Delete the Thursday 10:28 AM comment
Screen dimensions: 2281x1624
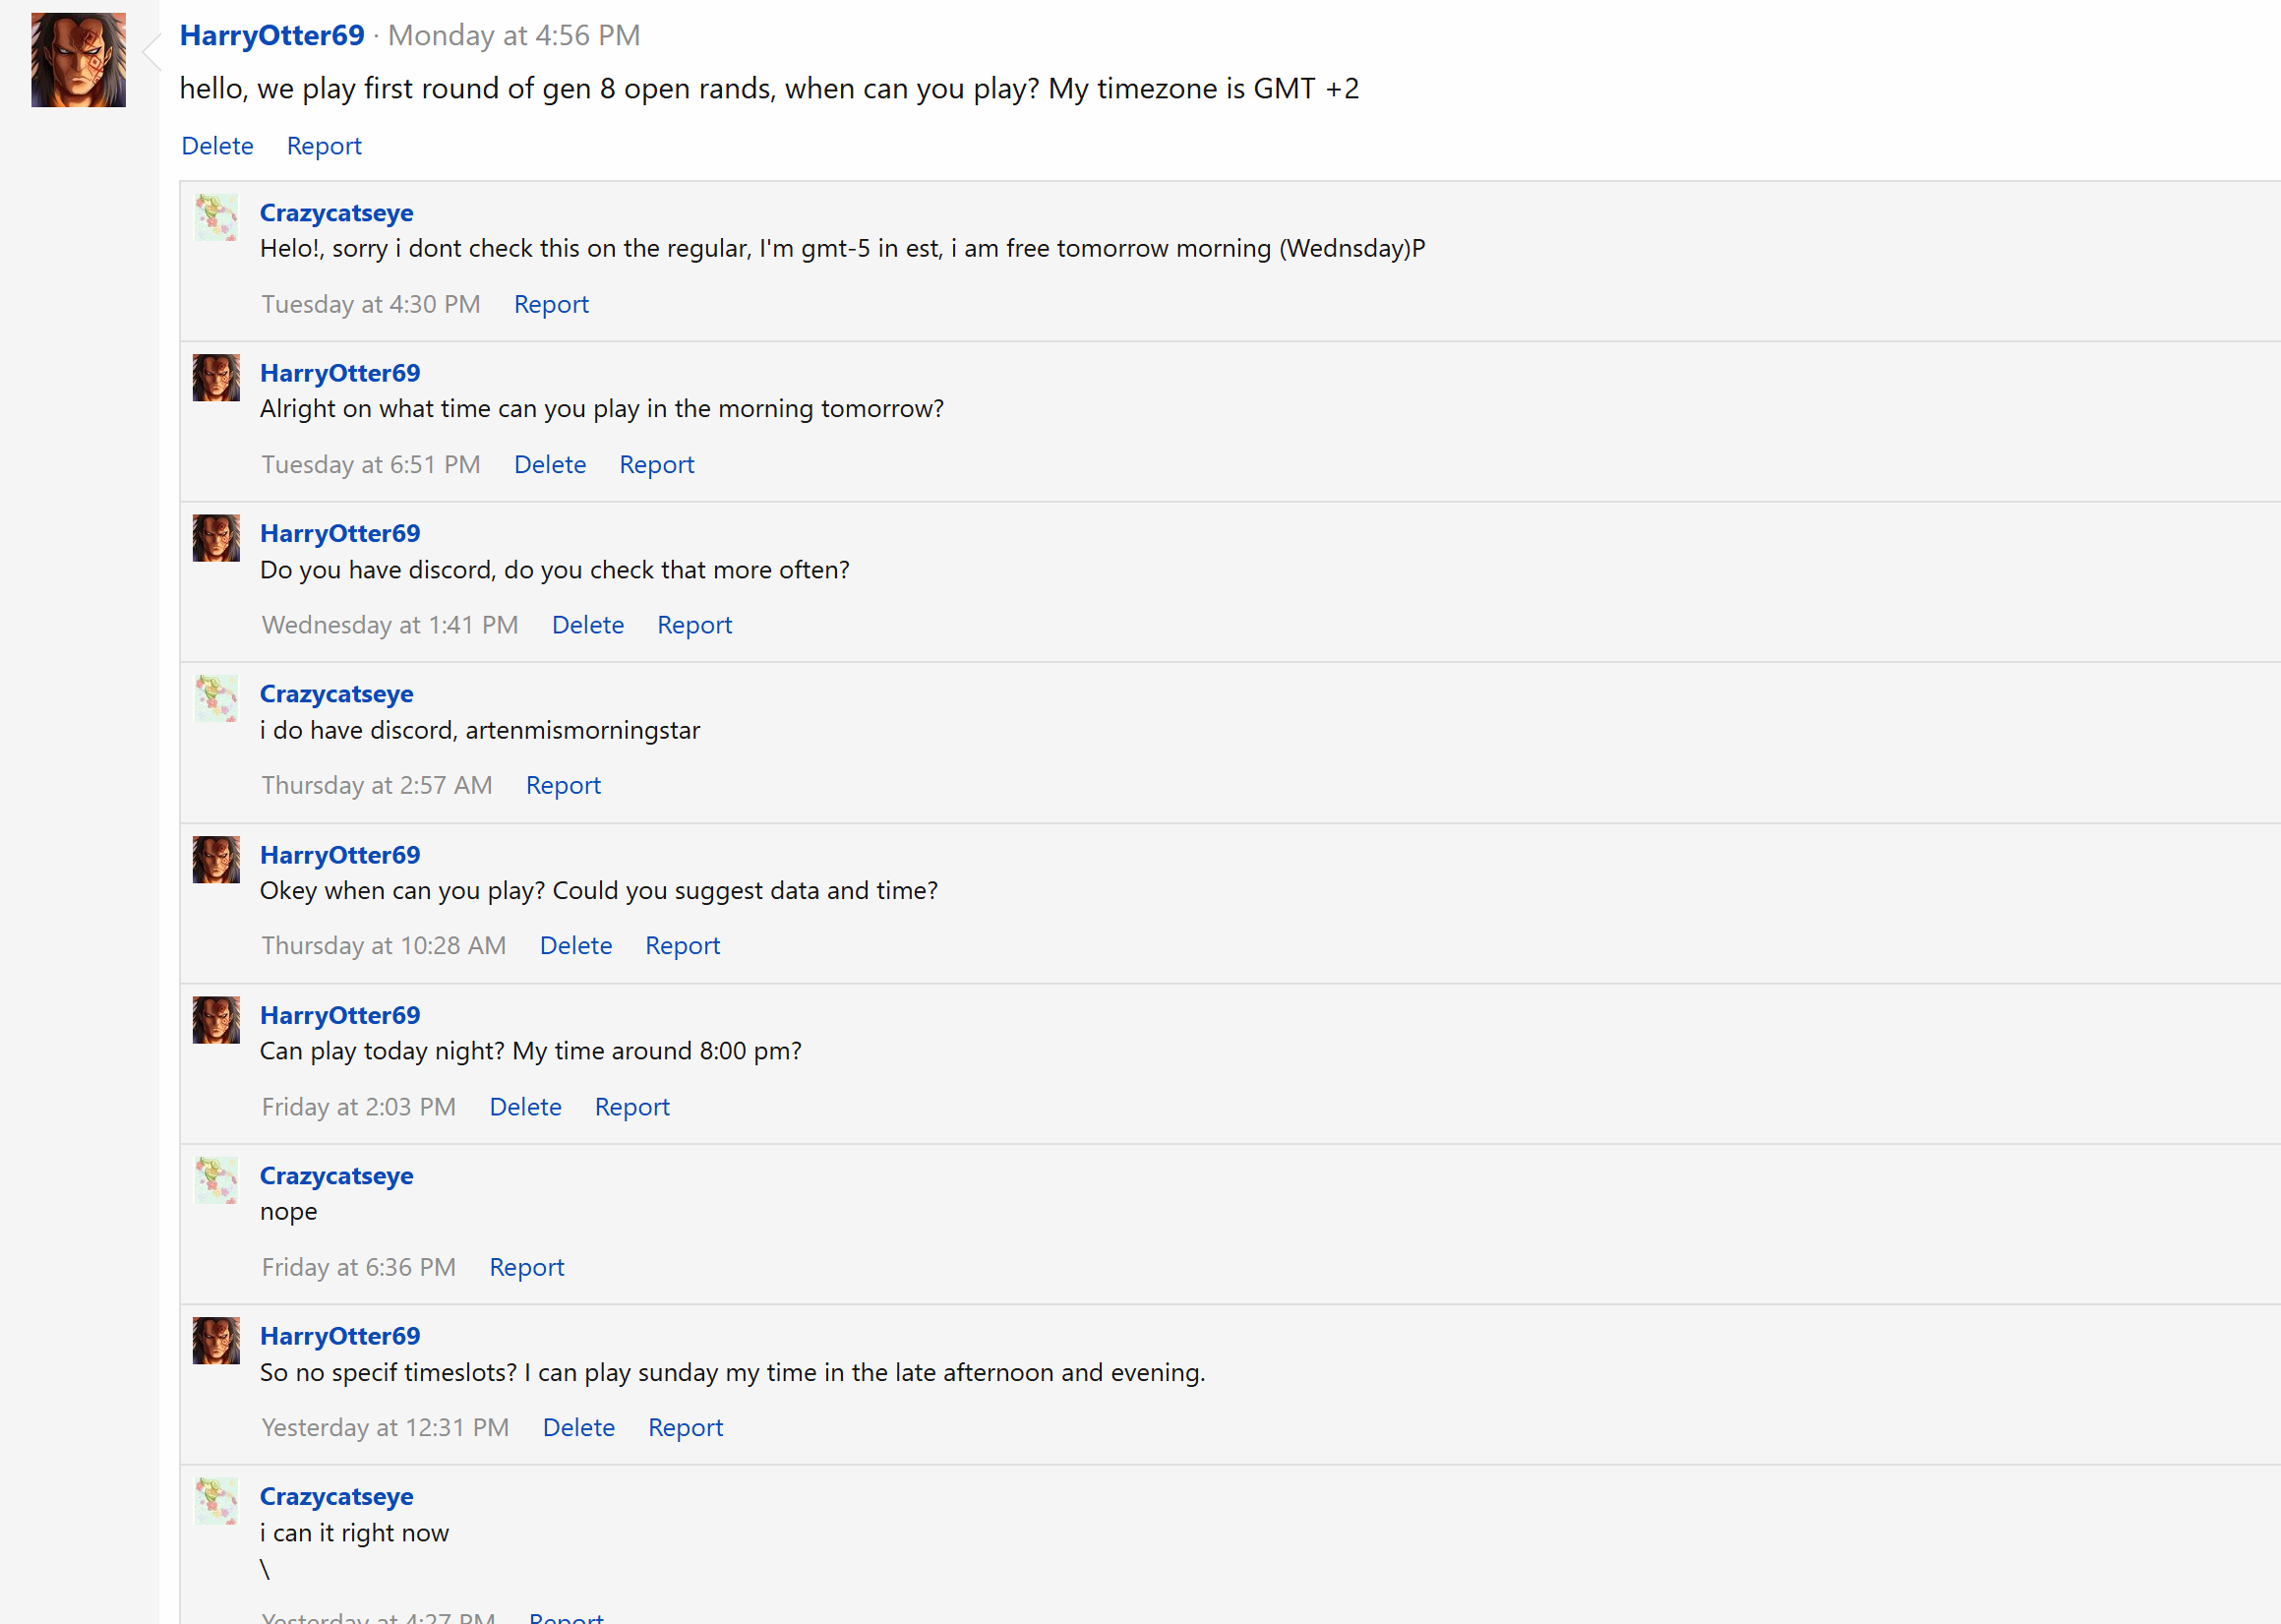pyautogui.click(x=576, y=945)
